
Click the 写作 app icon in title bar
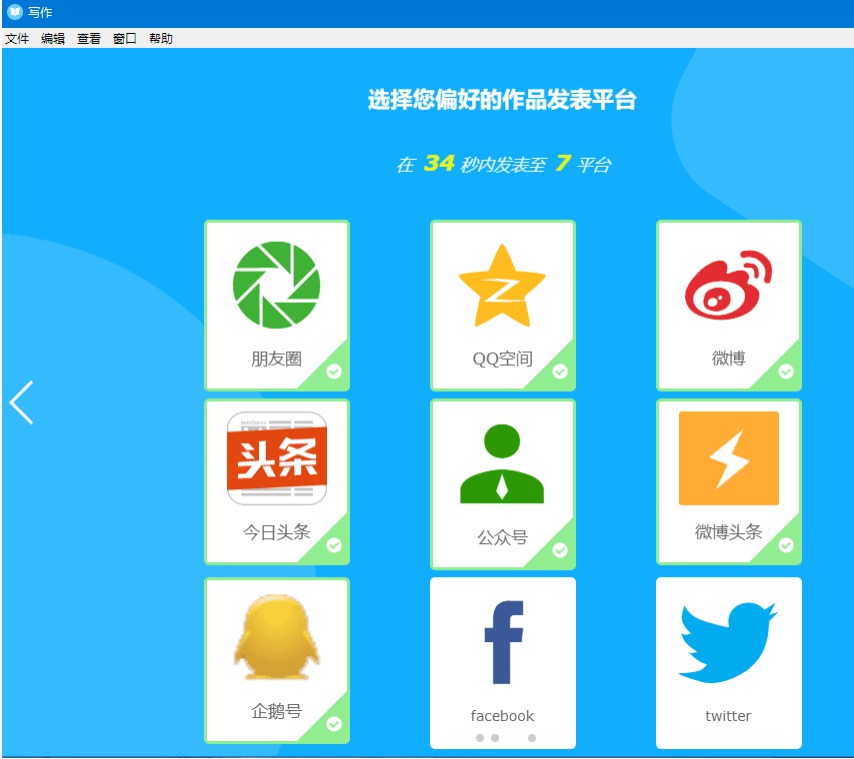(15, 11)
